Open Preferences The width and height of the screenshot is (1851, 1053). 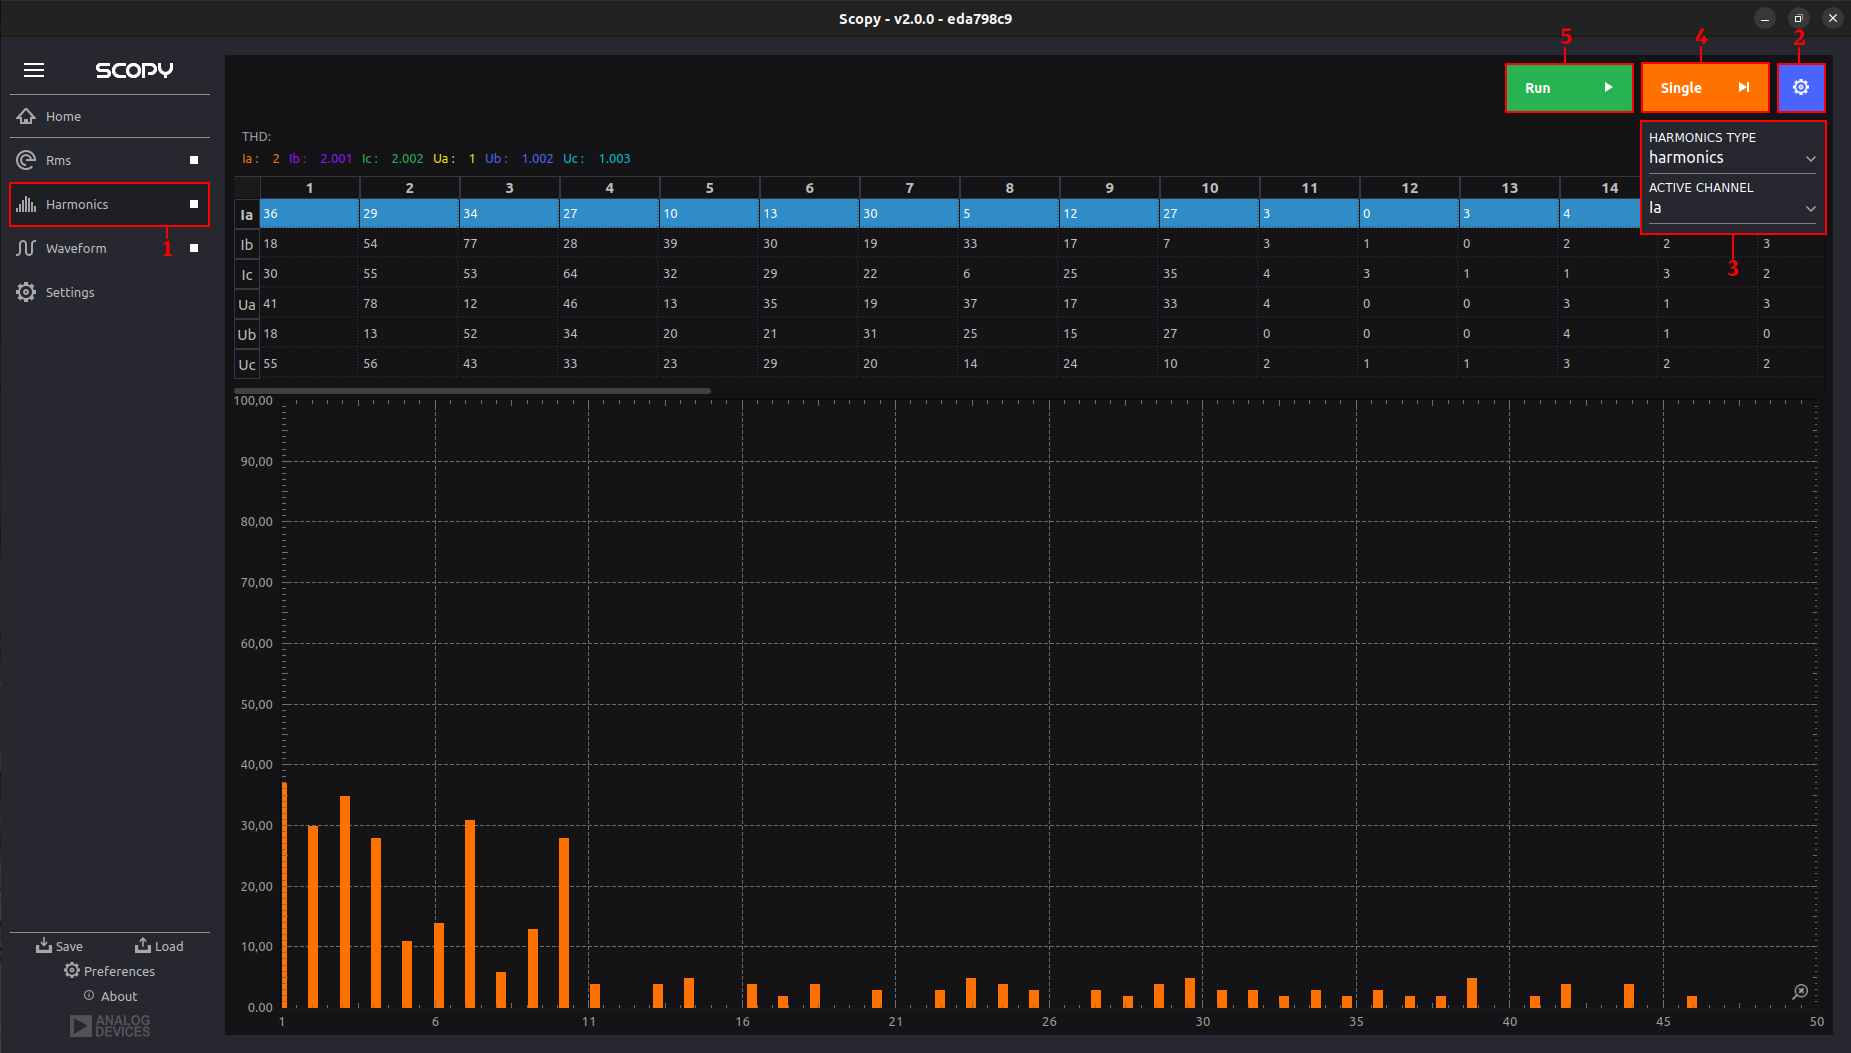pyautogui.click(x=110, y=971)
